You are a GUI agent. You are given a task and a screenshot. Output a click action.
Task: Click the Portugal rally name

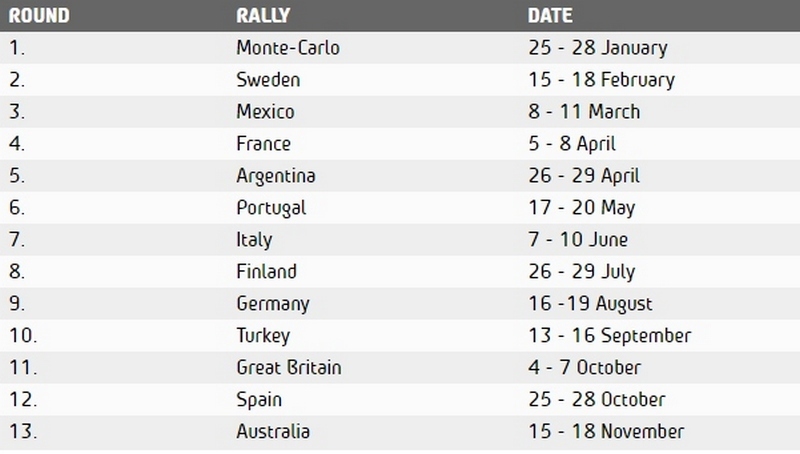(x=271, y=208)
